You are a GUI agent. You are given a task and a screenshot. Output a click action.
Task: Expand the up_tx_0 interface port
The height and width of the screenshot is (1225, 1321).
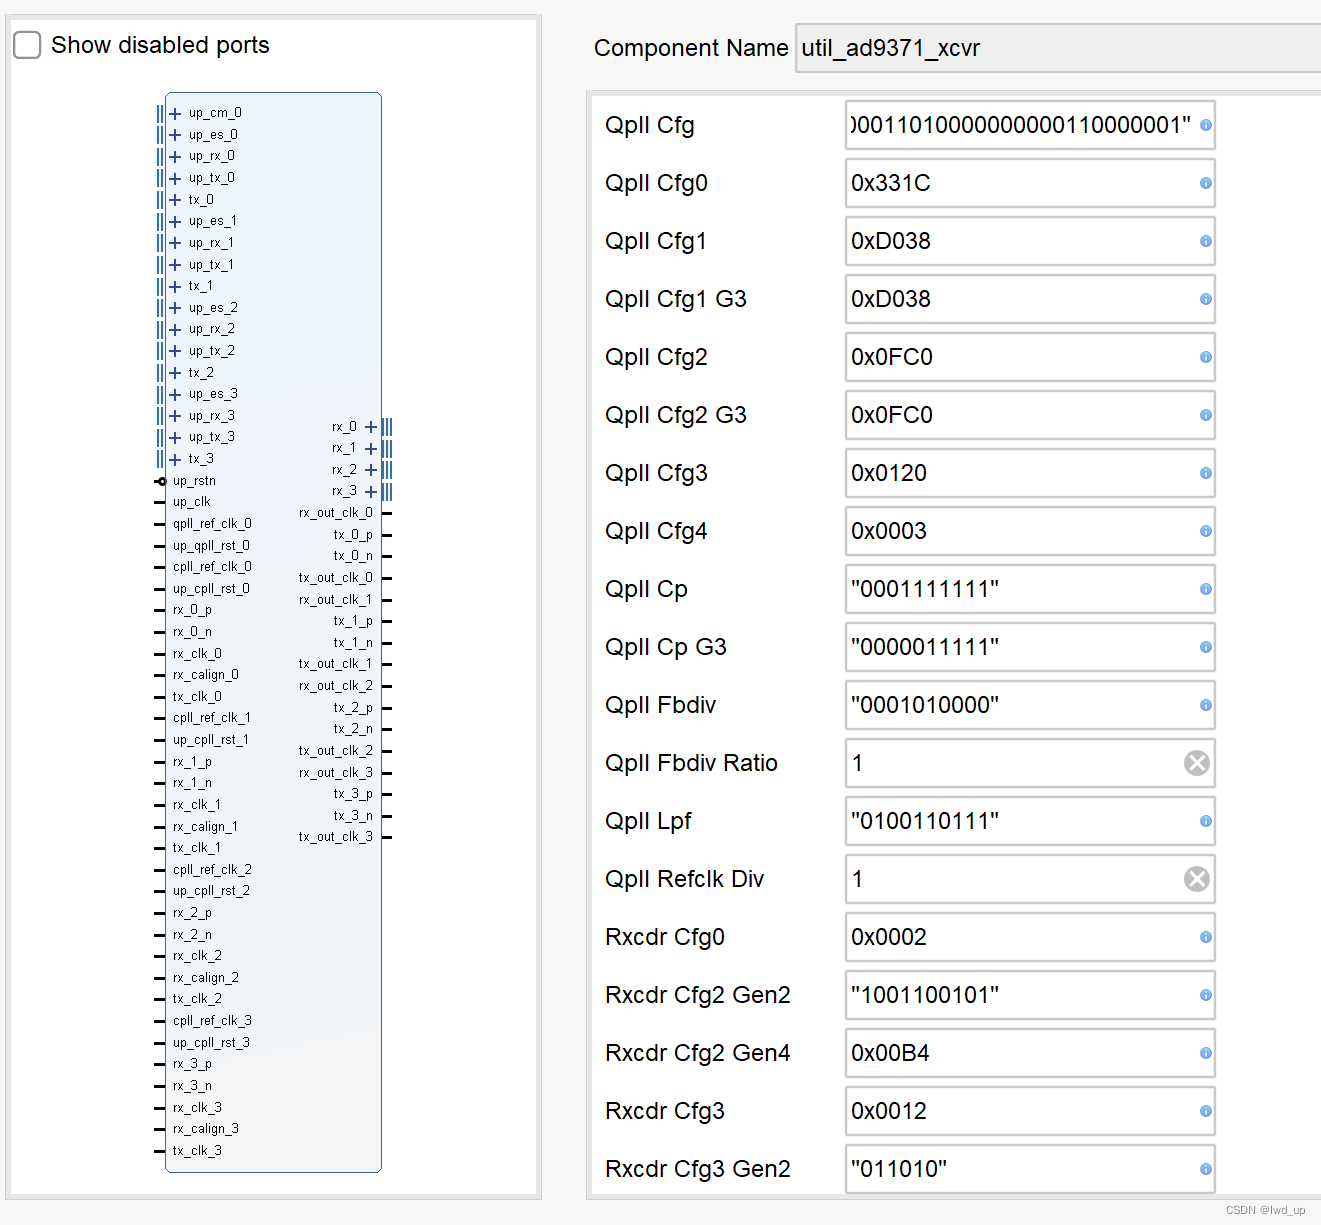tap(175, 178)
